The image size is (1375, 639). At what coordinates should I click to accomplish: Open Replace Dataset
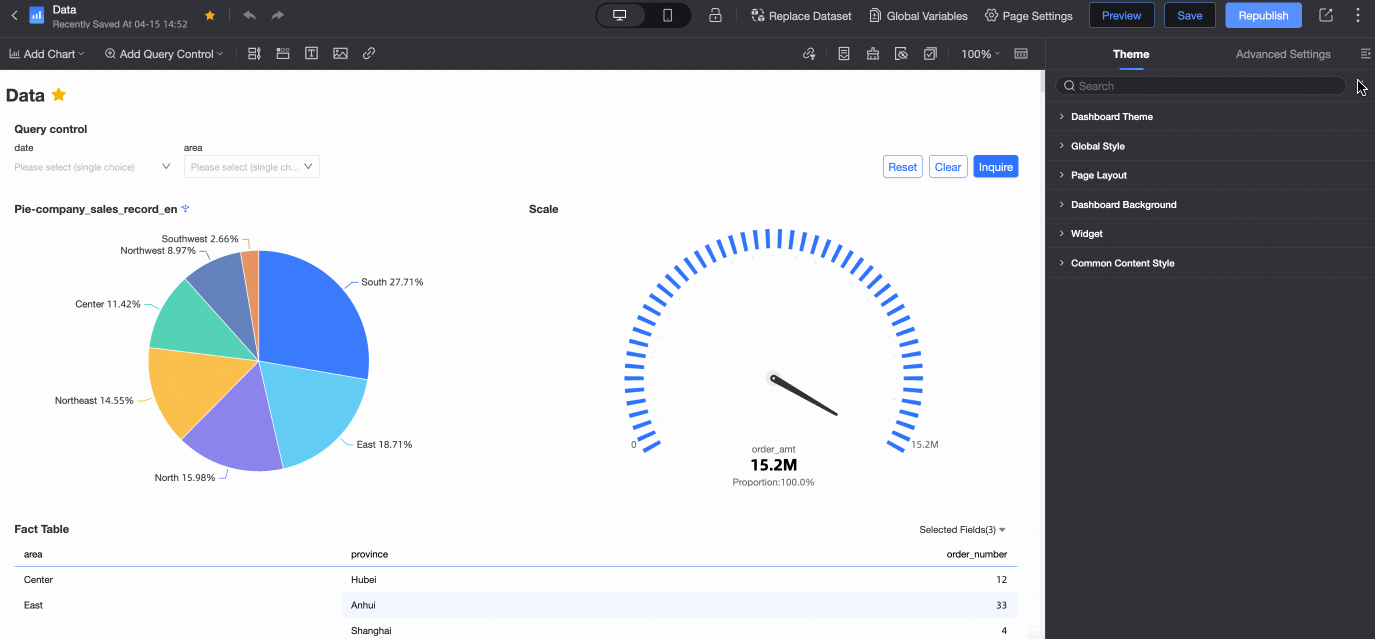click(801, 16)
